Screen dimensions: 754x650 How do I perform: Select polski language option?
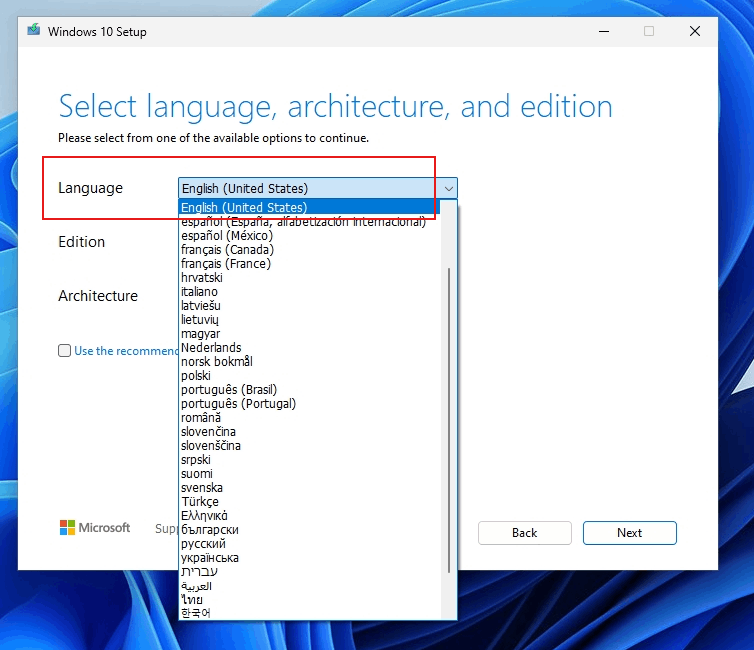pos(309,375)
